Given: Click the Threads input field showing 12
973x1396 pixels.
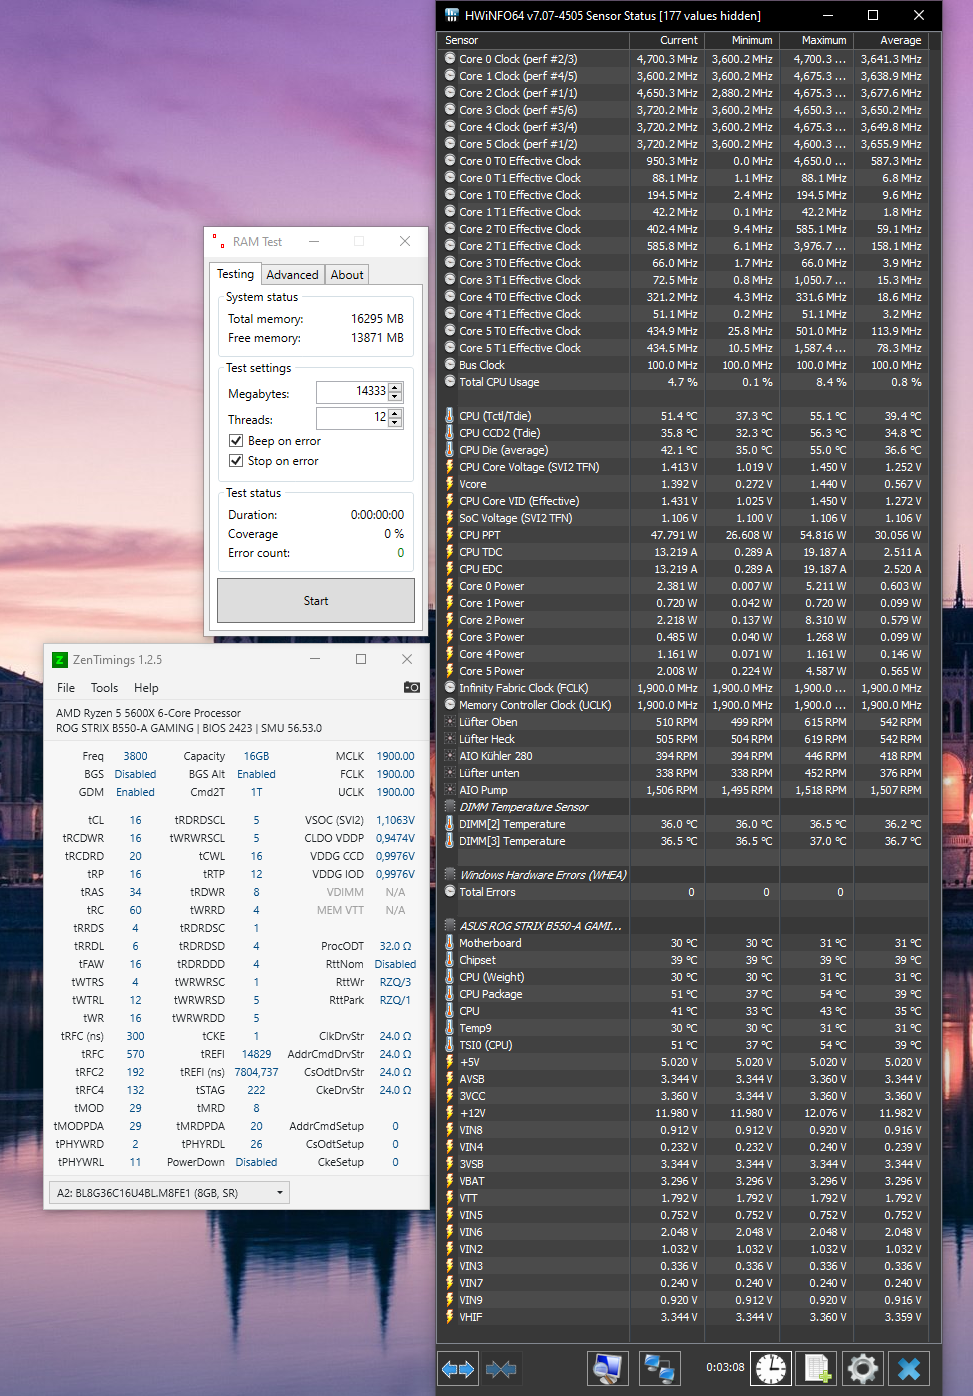Looking at the screenshot, I should click(x=353, y=418).
